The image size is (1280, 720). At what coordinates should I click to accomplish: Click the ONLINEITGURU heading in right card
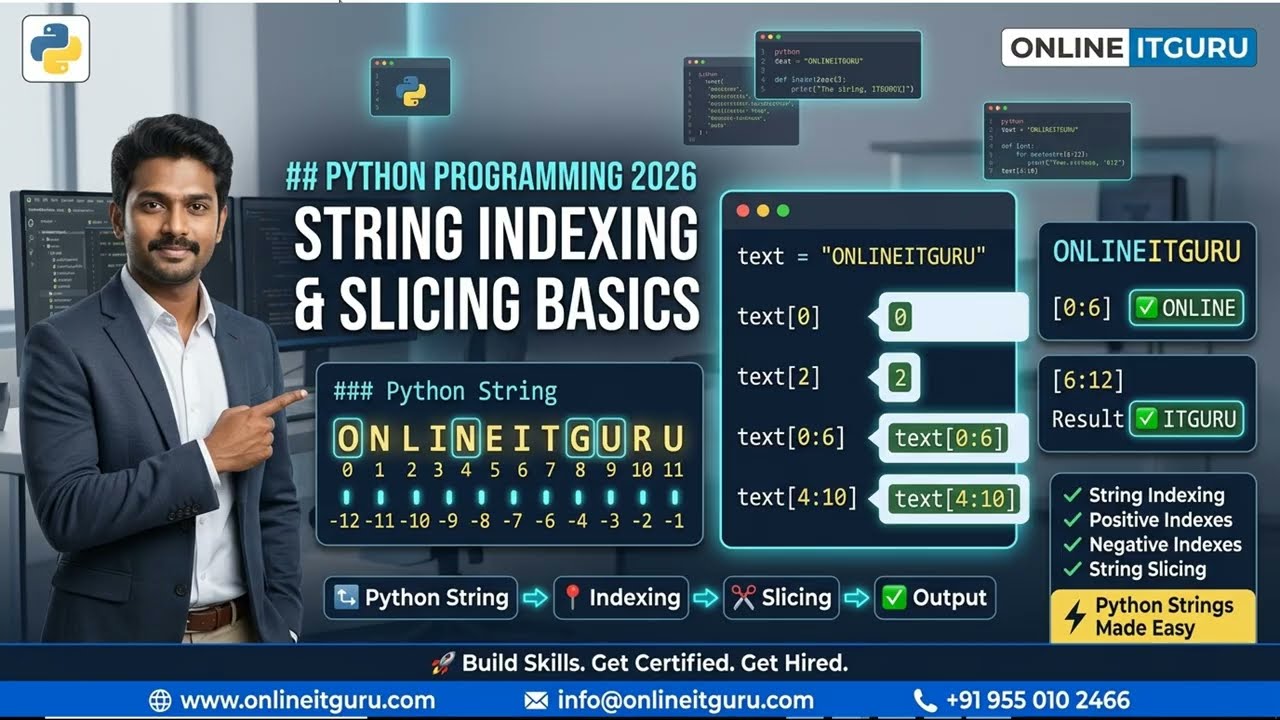pyautogui.click(x=1147, y=251)
